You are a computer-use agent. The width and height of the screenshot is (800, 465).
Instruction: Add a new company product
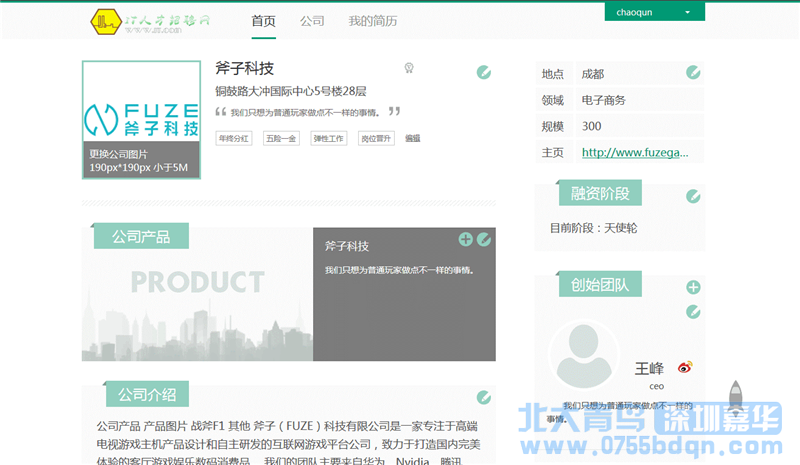pos(465,239)
